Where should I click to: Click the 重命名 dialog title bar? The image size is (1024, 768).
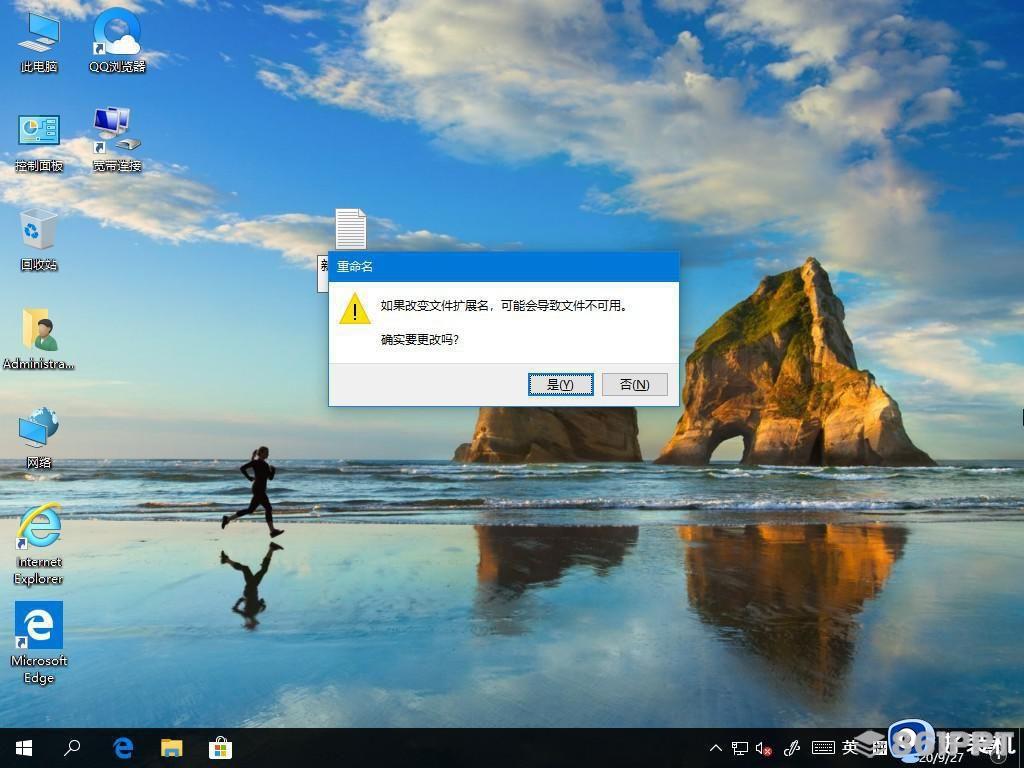[504, 266]
